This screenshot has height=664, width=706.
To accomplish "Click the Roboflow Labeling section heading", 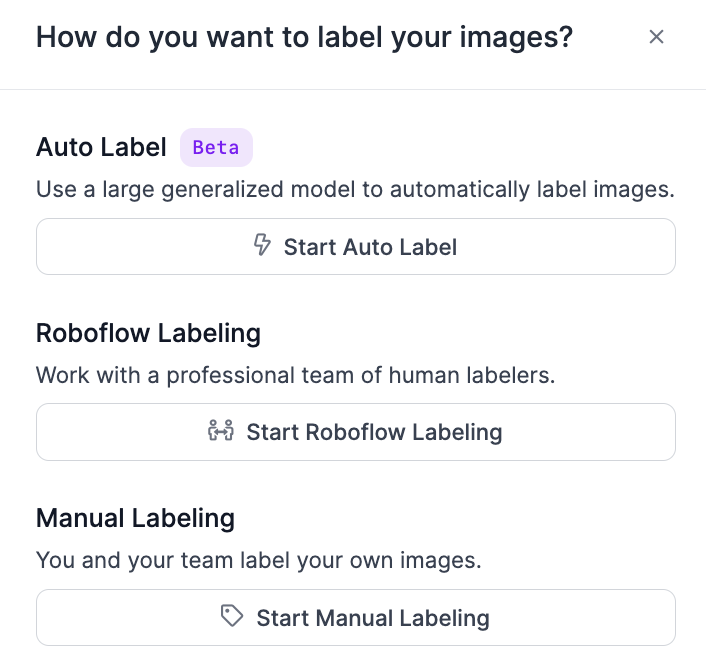I will click(x=148, y=333).
